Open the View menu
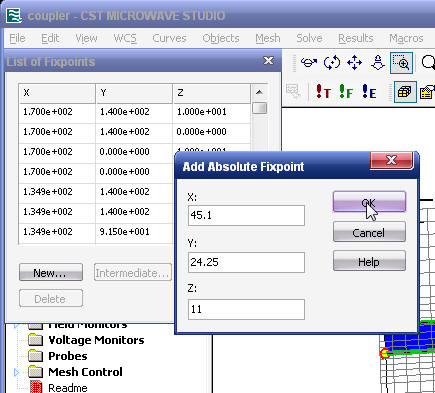This screenshot has height=393, width=435. 86,38
